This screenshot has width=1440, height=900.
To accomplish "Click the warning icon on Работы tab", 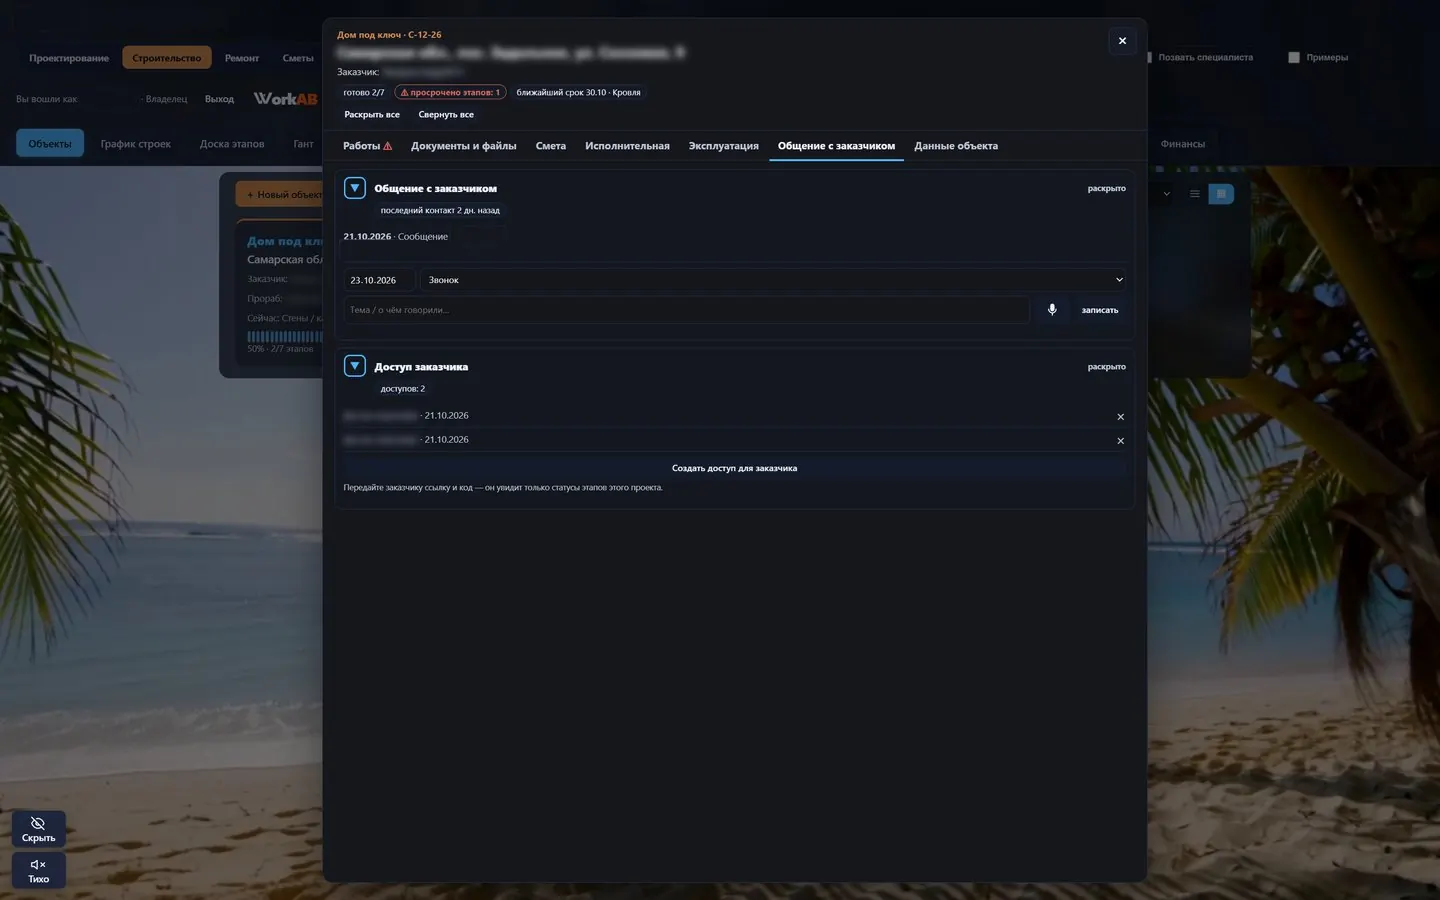I will click(388, 146).
